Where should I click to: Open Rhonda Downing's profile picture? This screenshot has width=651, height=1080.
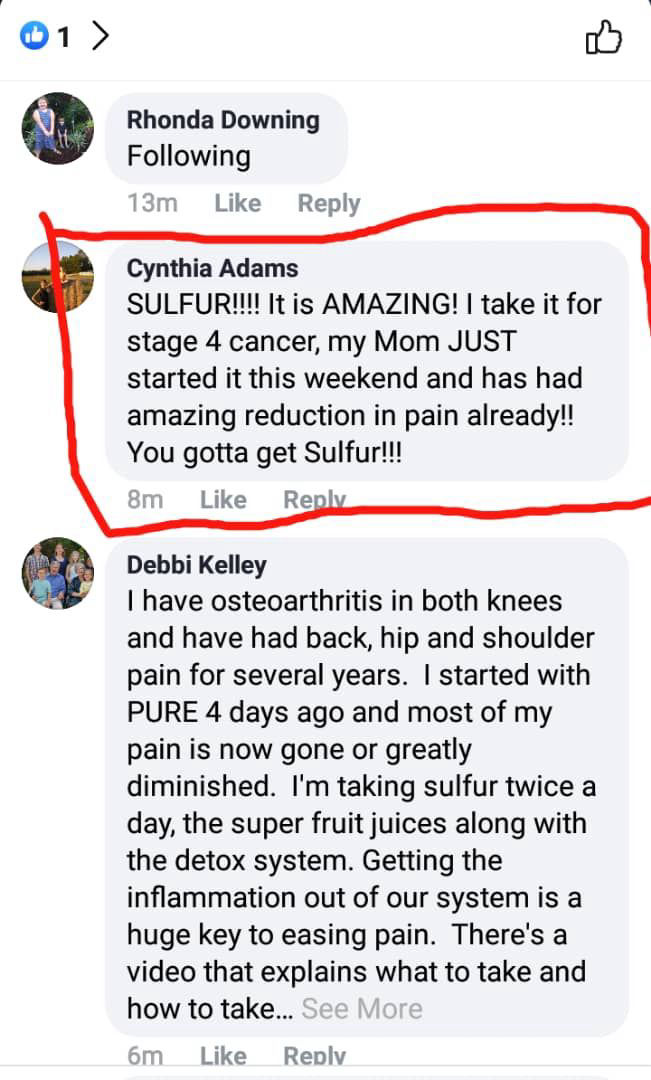pyautogui.click(x=58, y=128)
